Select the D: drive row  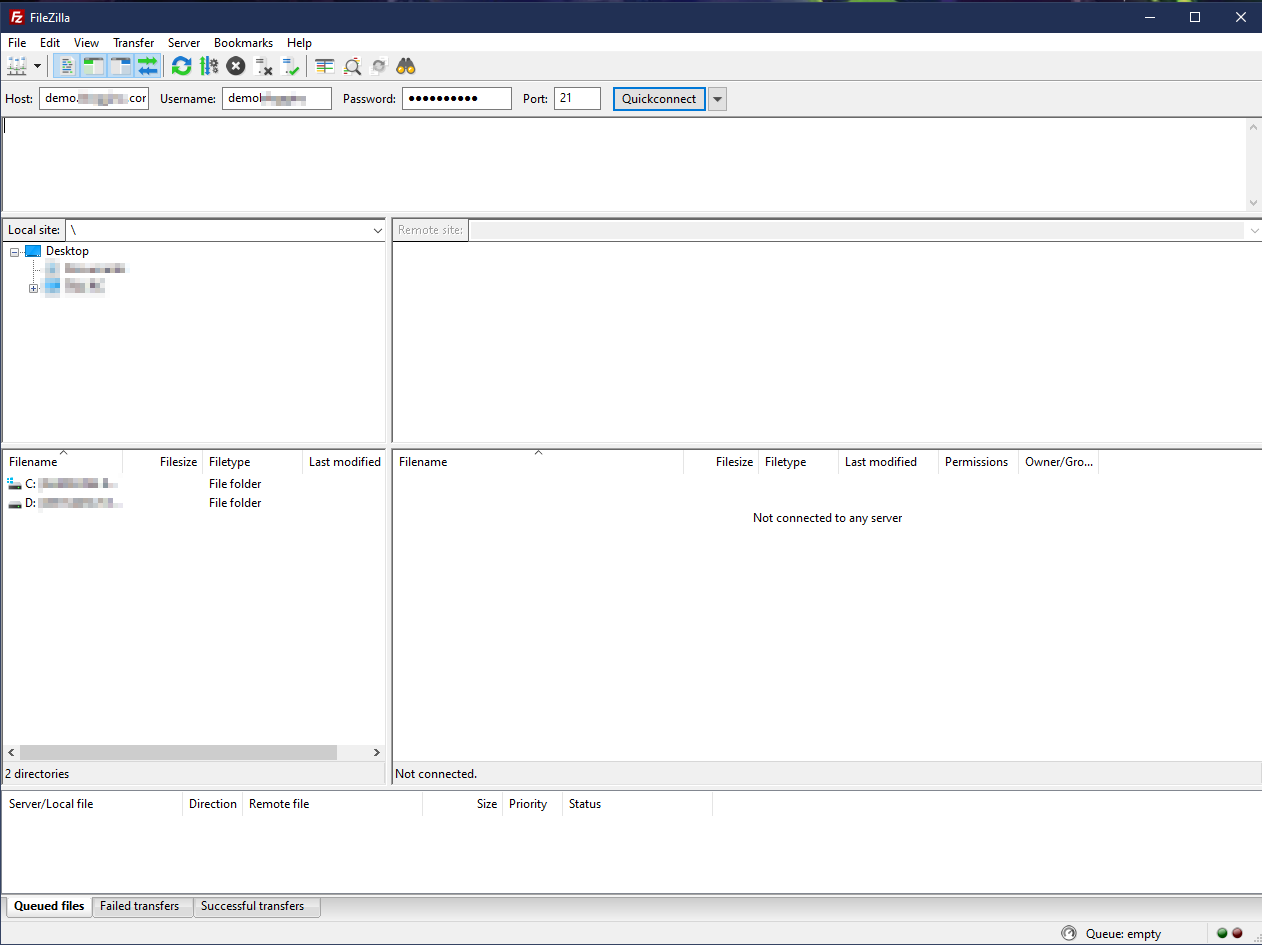[193, 503]
